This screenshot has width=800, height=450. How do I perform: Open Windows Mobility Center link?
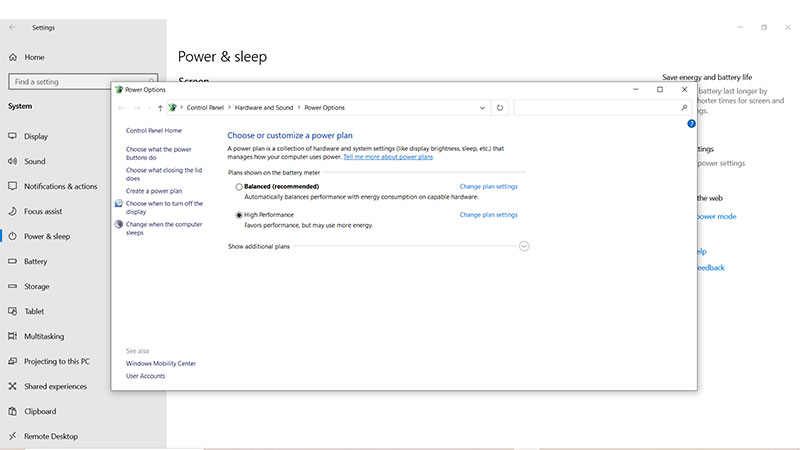[x=161, y=364]
